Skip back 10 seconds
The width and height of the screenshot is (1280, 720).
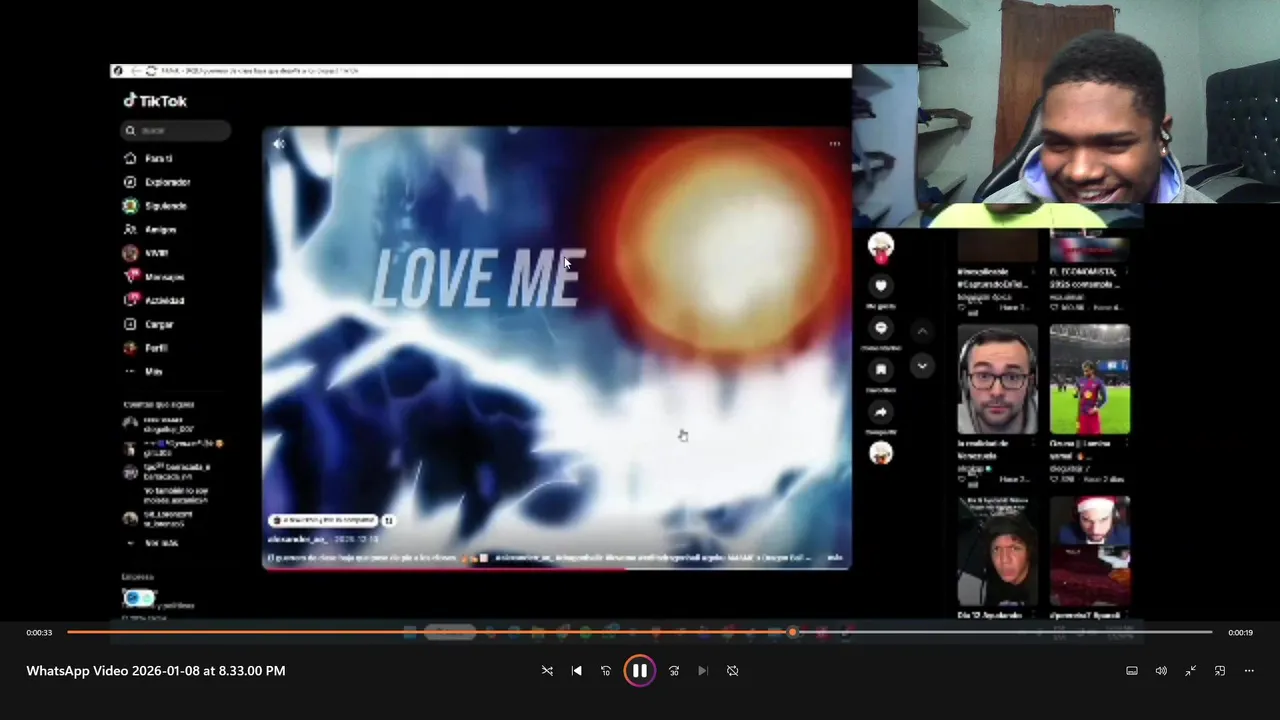605,671
